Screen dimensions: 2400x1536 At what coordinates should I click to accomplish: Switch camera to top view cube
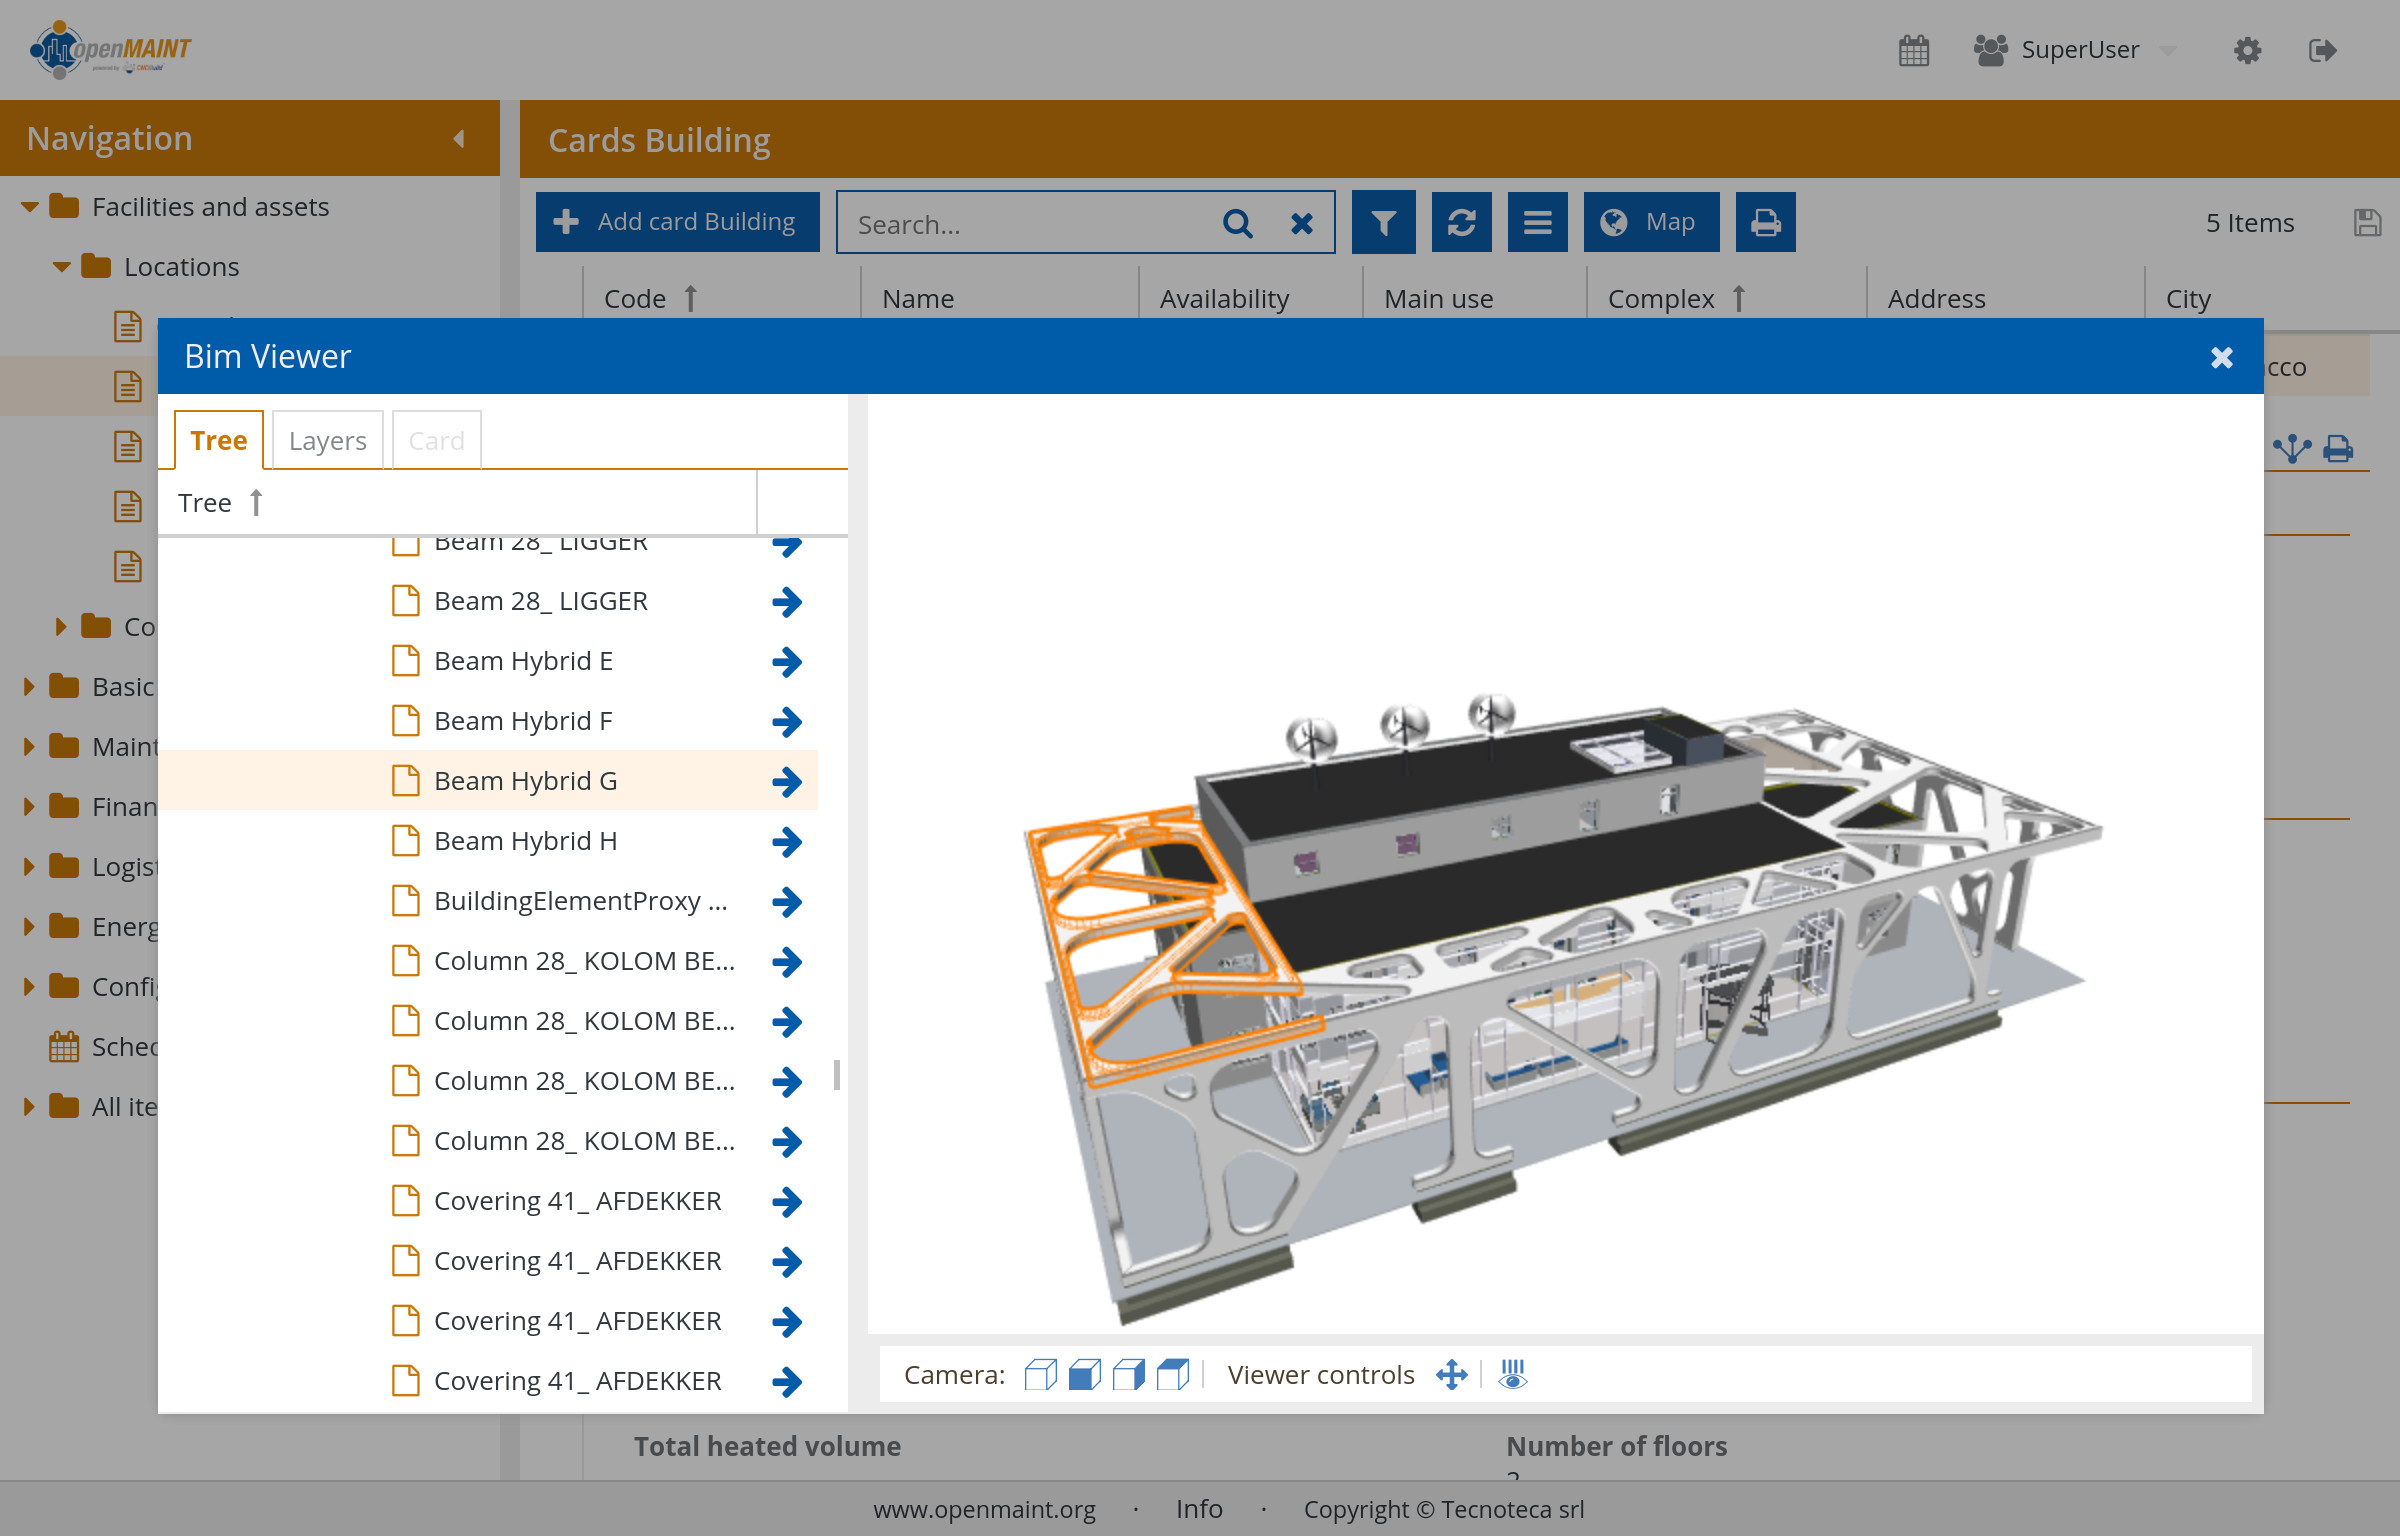pos(1172,1375)
